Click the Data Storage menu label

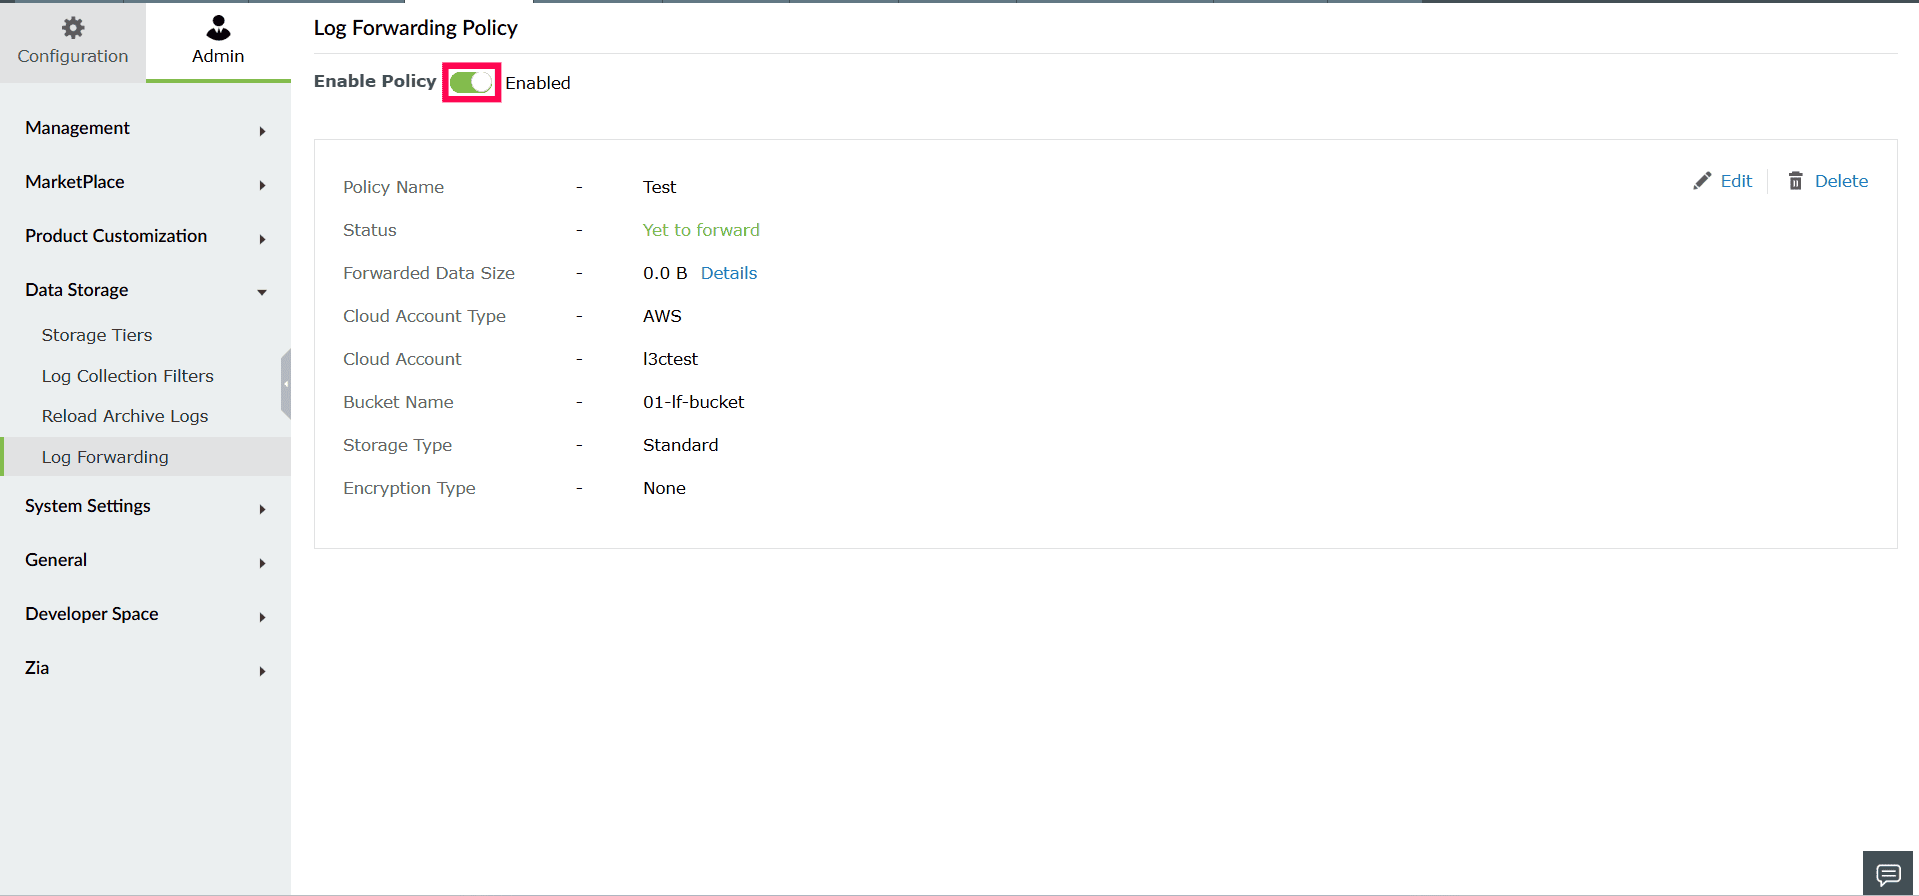pos(77,290)
